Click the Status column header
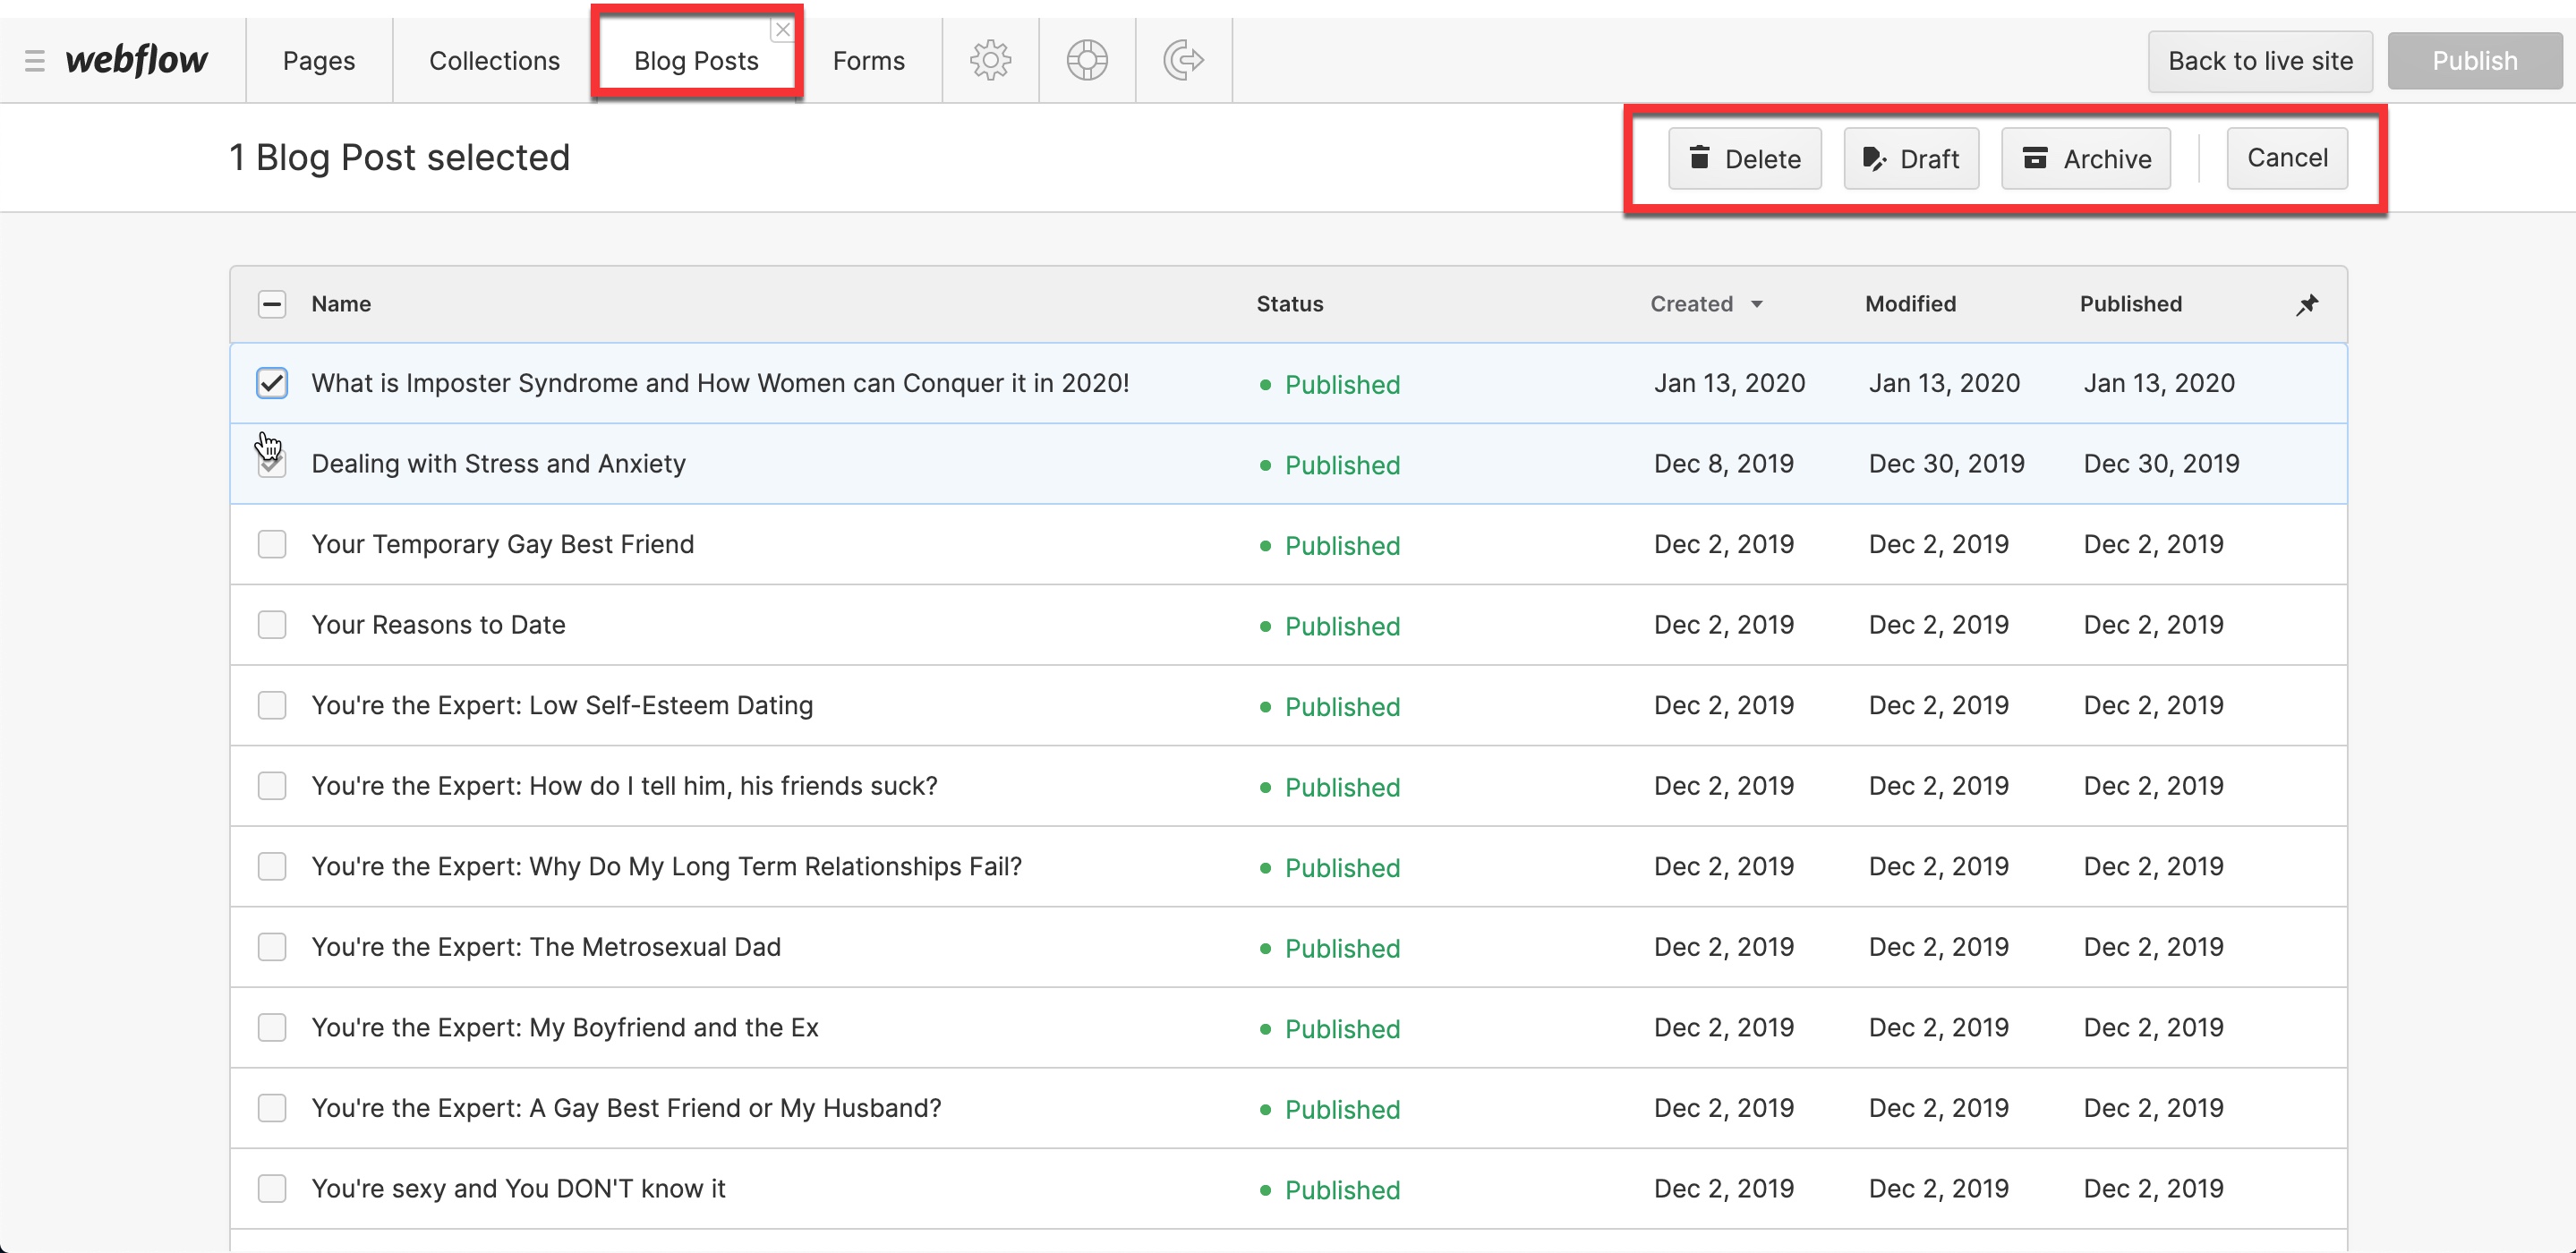The image size is (2576, 1253). tap(1289, 304)
